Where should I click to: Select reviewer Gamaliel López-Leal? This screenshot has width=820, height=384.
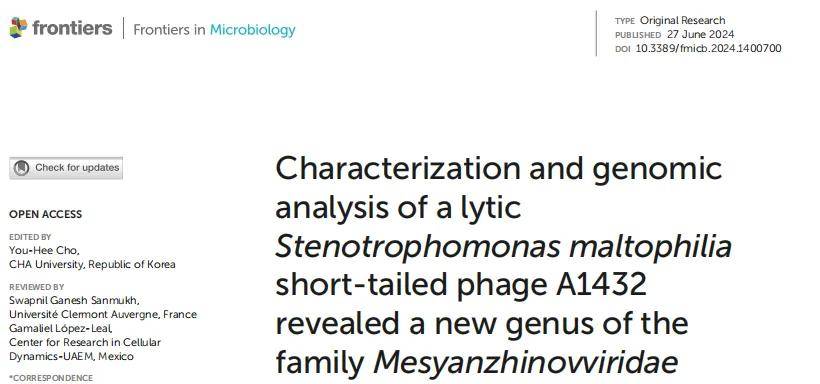(x=61, y=329)
